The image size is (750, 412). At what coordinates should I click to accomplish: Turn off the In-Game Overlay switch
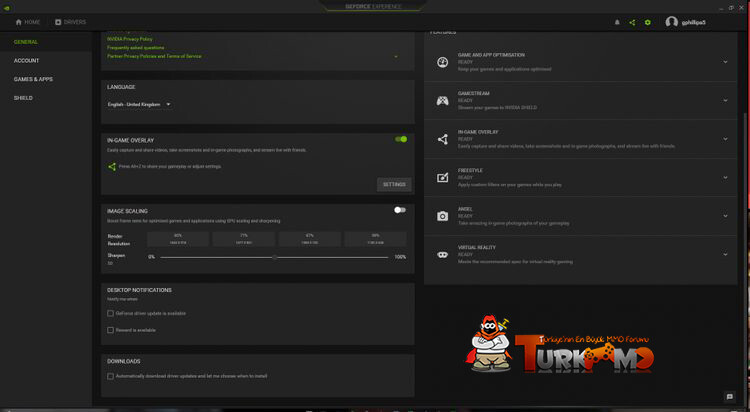[x=401, y=139]
